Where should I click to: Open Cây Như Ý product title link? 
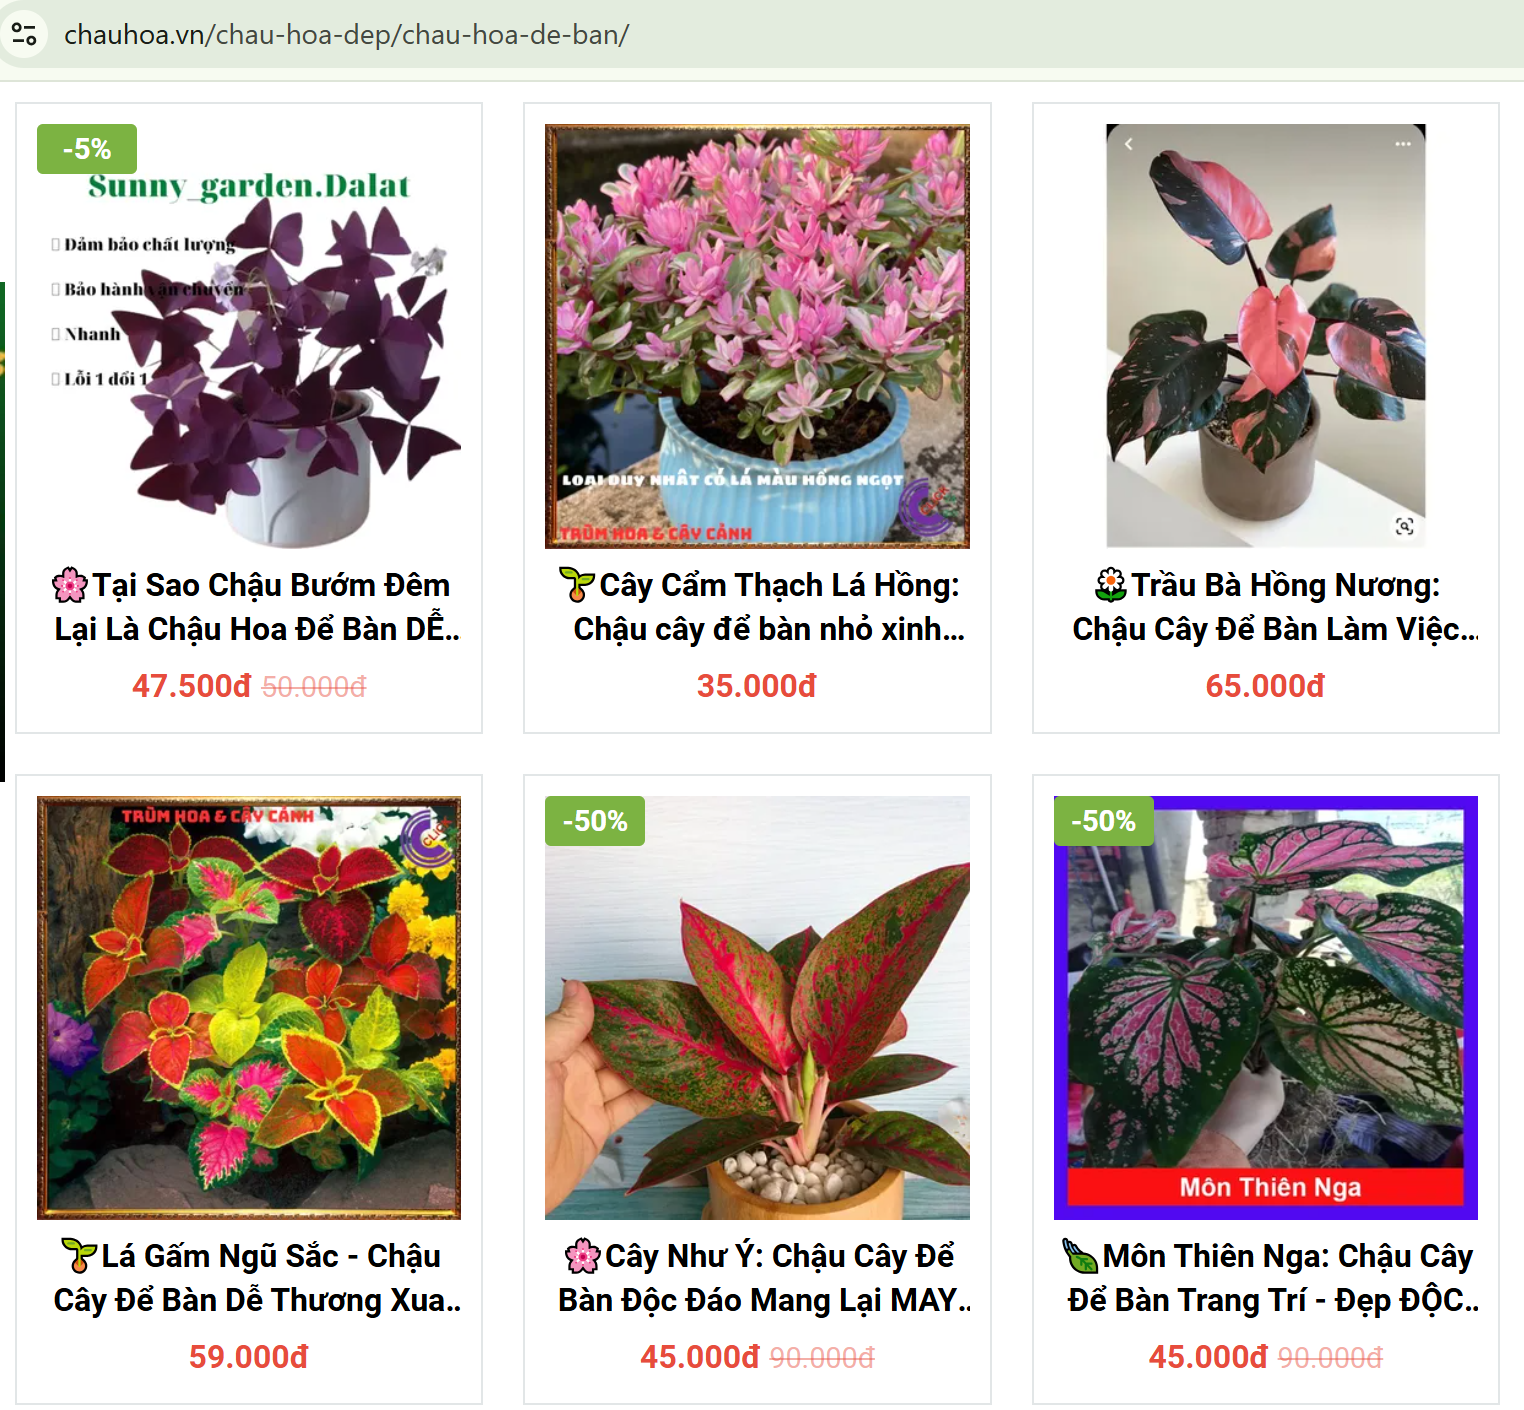coord(765,1278)
